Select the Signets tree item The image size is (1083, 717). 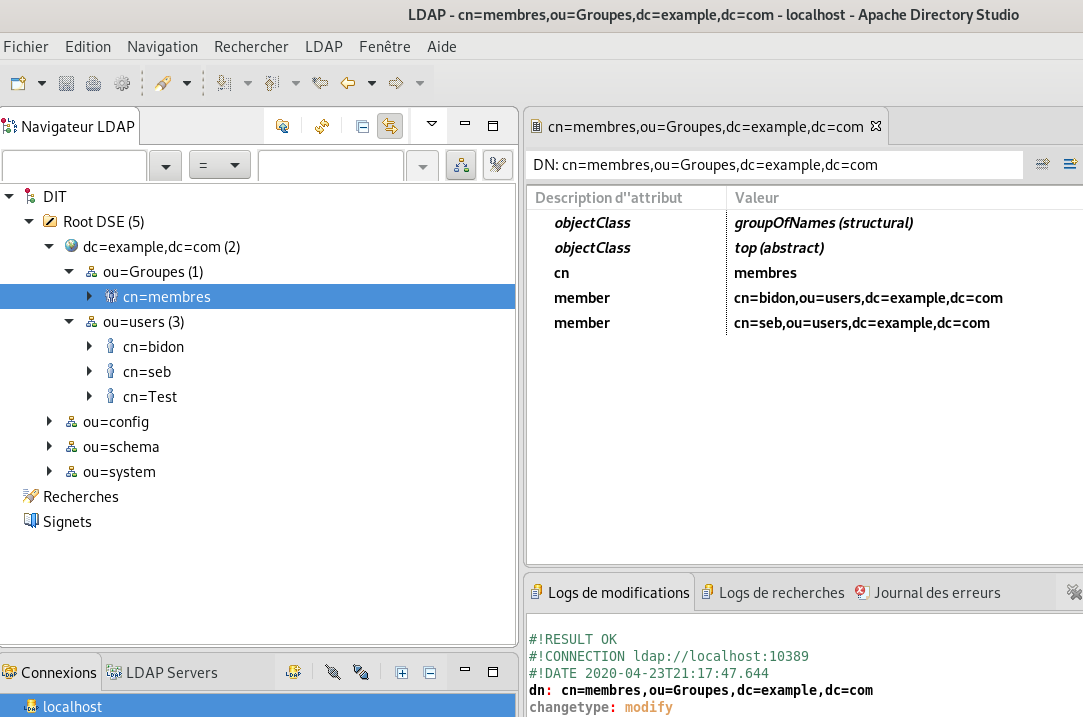67,522
